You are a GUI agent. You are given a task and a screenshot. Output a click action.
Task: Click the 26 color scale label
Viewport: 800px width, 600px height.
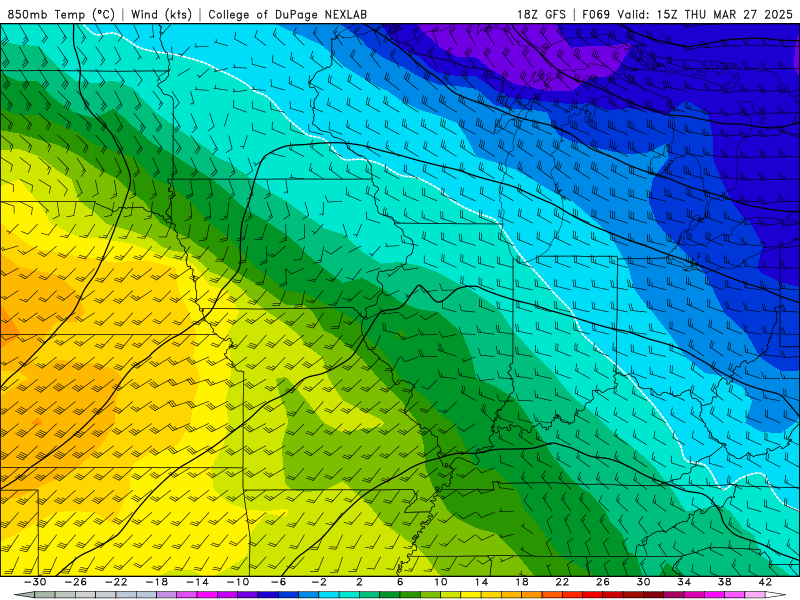pyautogui.click(x=603, y=582)
